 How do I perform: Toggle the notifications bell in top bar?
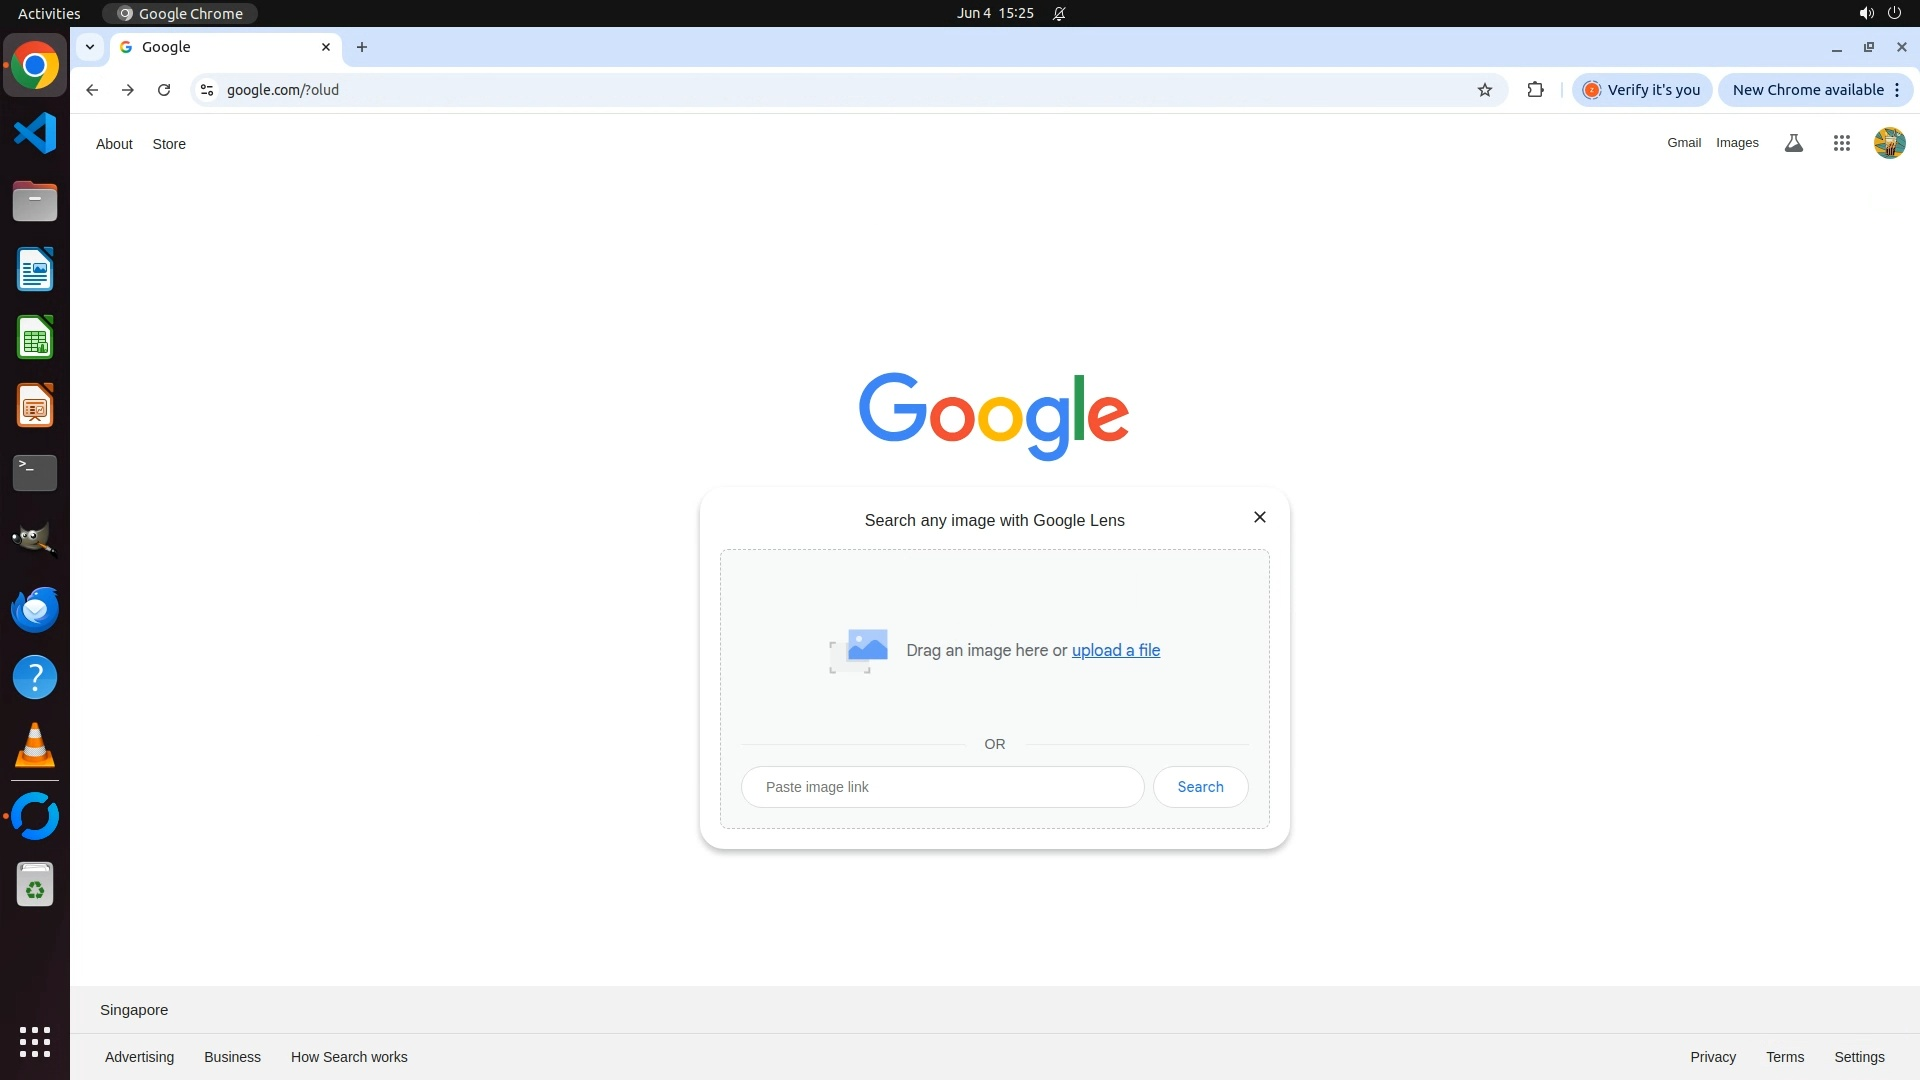tap(1059, 13)
